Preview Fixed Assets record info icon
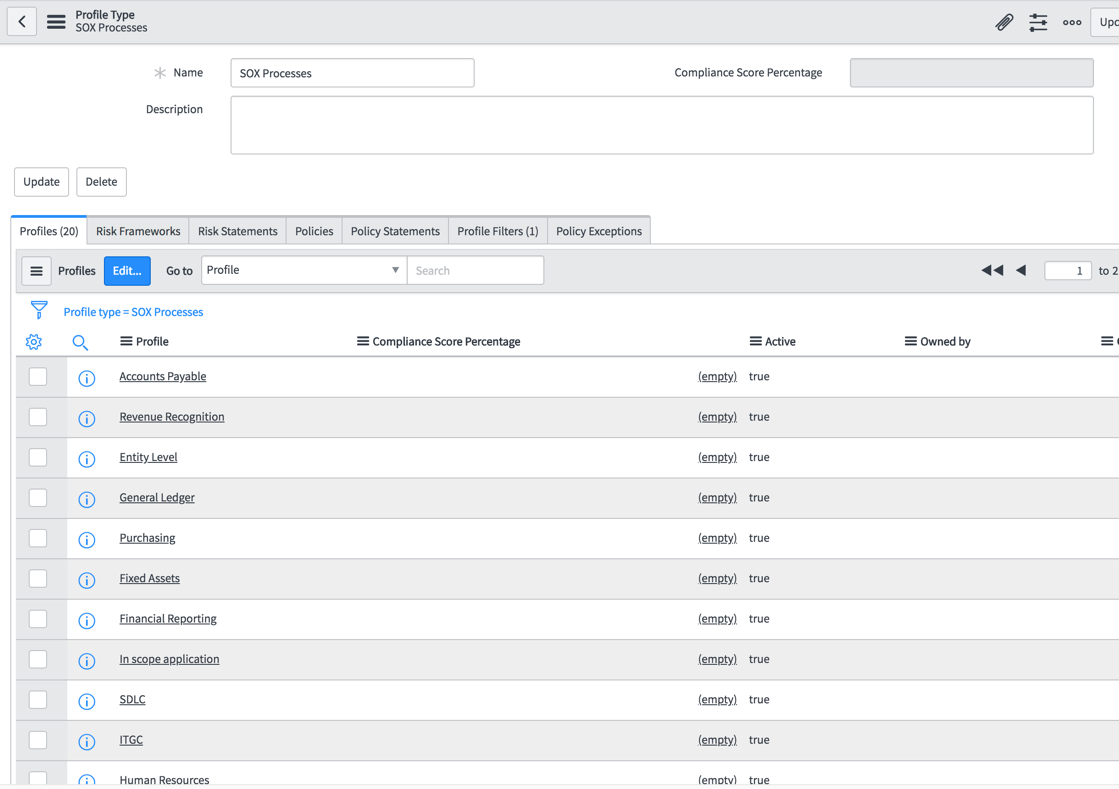Image resolution: width=1119 pixels, height=789 pixels. 86,580
